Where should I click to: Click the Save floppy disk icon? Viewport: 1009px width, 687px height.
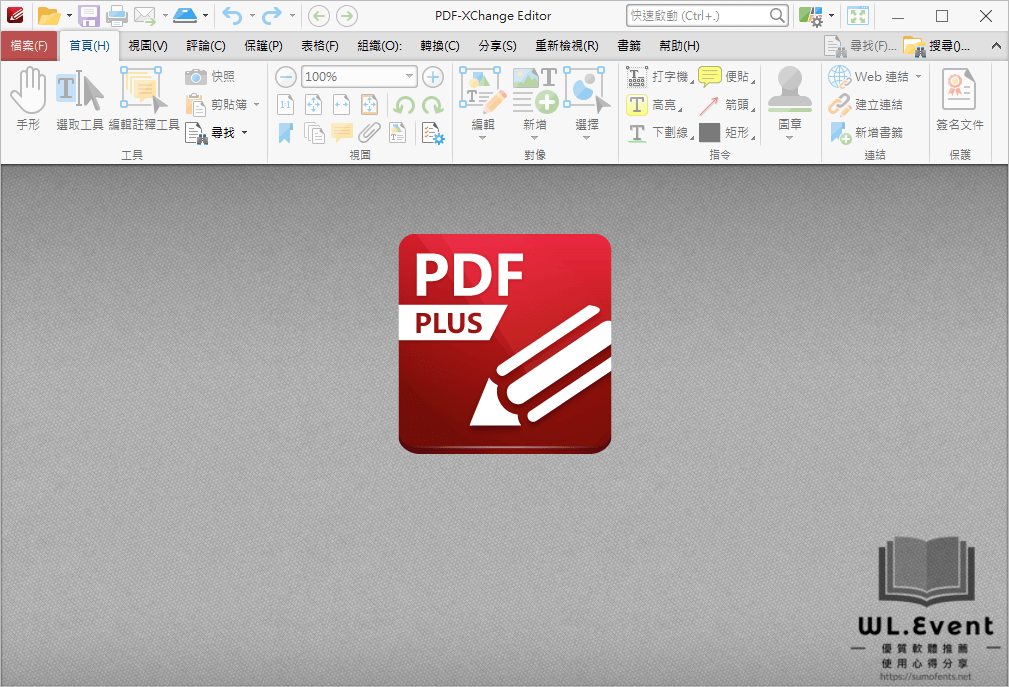tap(88, 15)
